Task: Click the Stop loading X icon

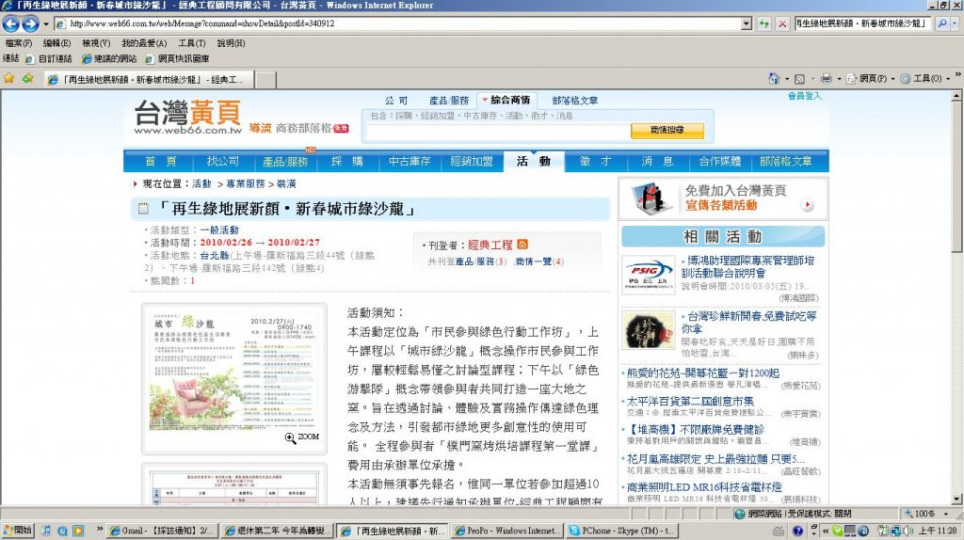Action: (781, 24)
